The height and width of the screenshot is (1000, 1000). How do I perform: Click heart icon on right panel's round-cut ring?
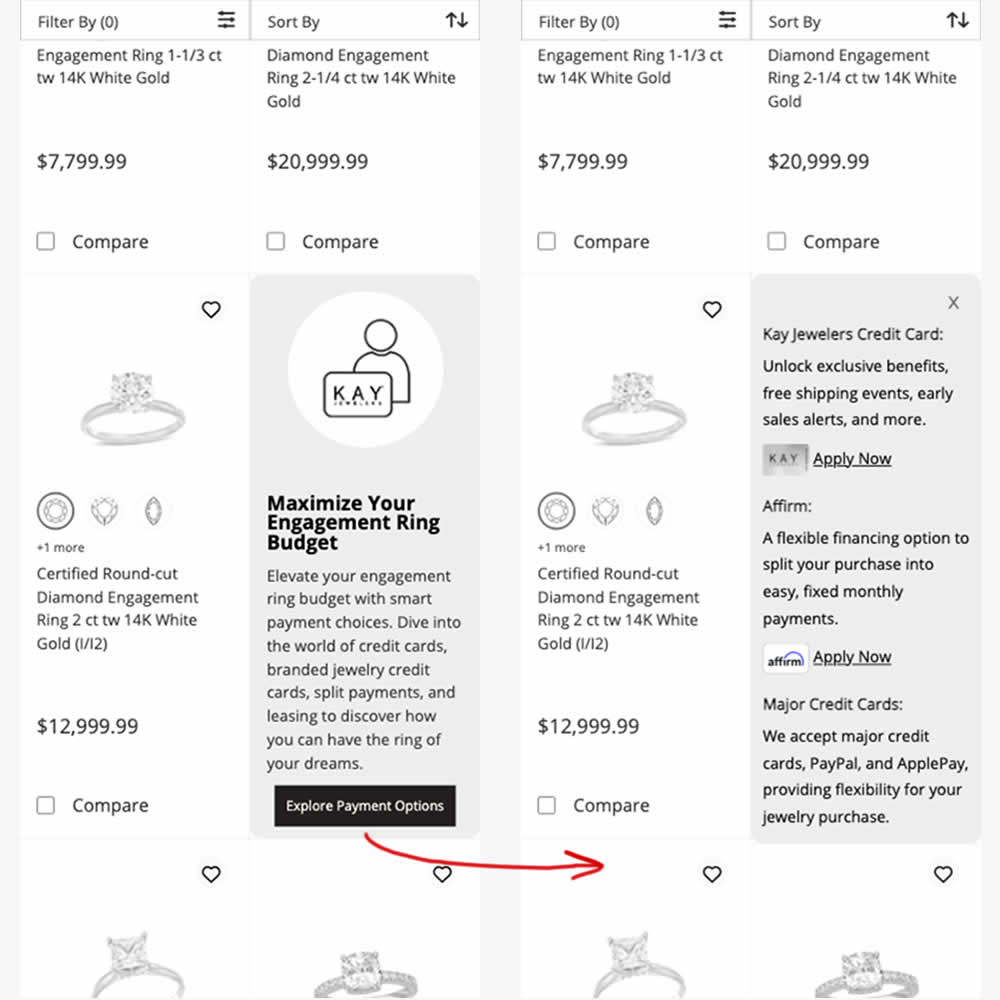click(712, 310)
